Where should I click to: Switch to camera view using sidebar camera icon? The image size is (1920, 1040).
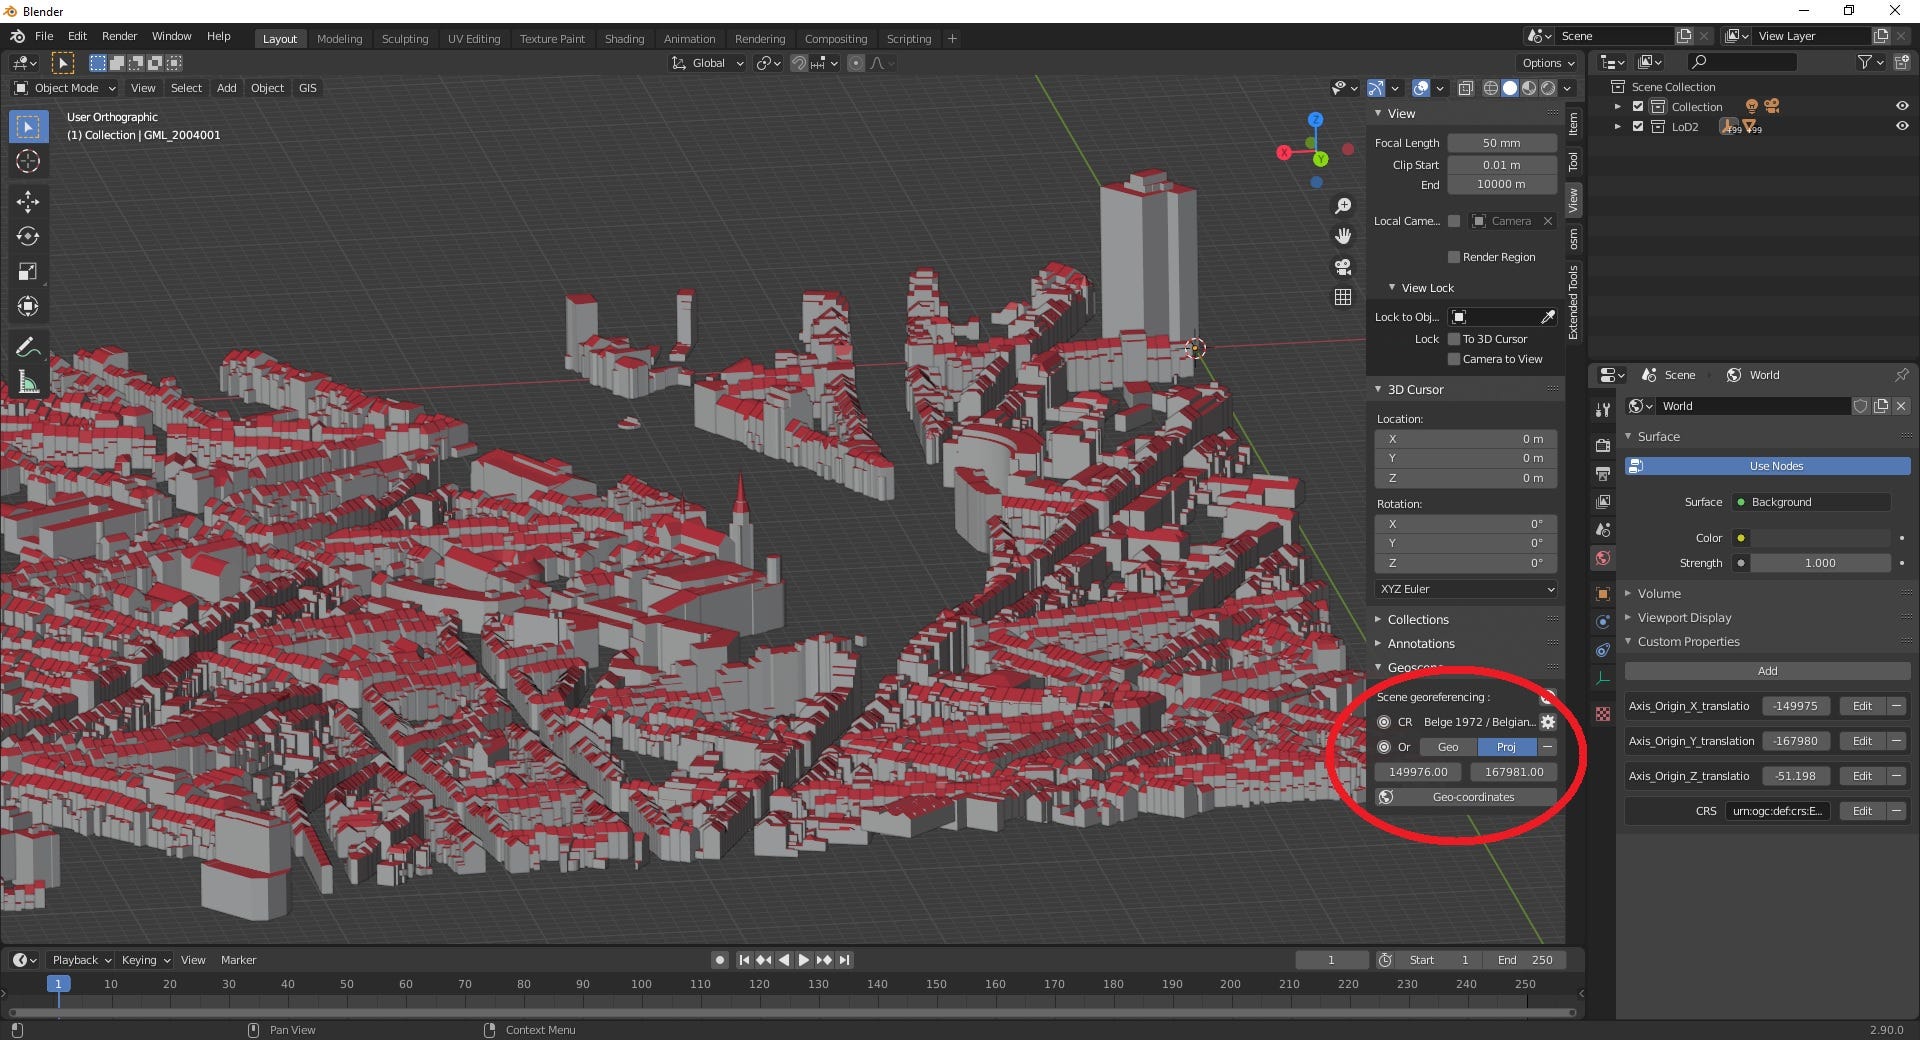(1343, 267)
